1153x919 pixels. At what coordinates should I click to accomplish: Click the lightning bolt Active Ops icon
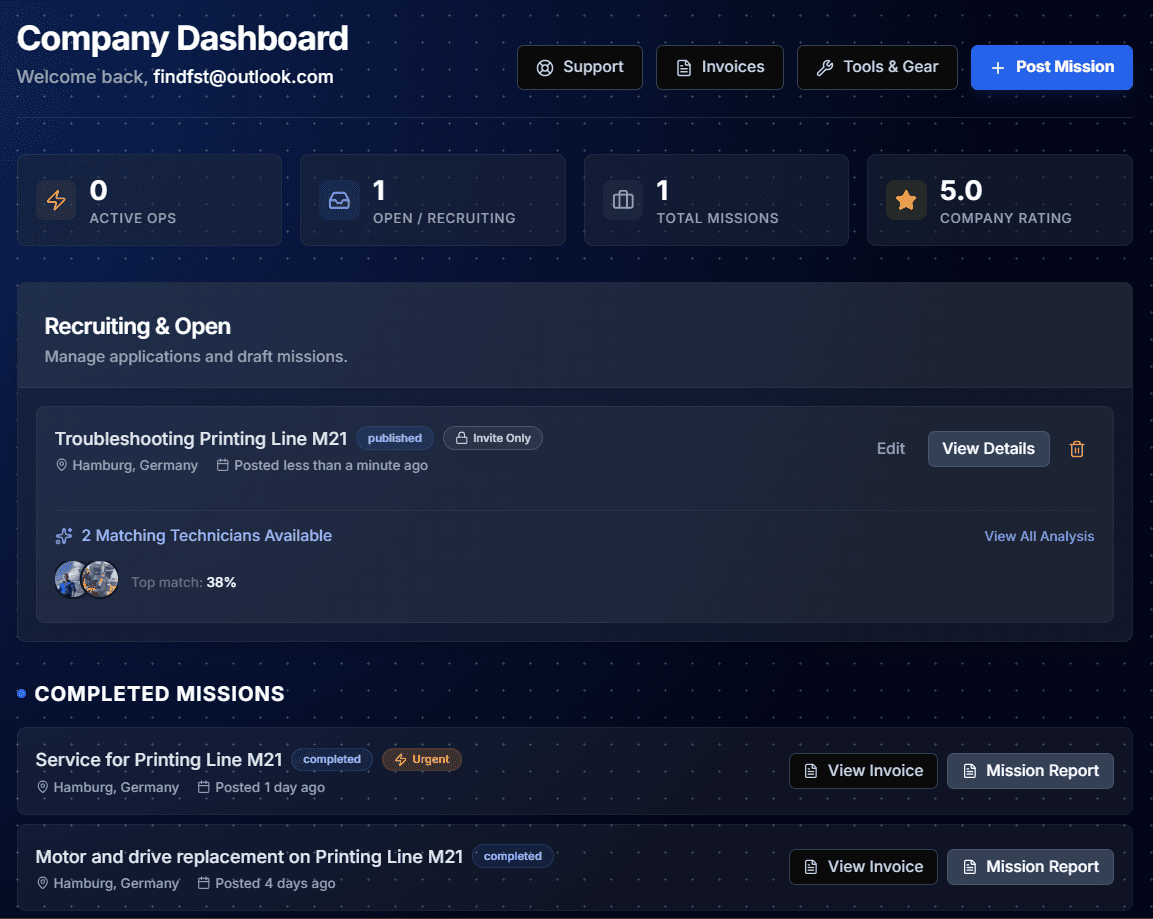(56, 200)
